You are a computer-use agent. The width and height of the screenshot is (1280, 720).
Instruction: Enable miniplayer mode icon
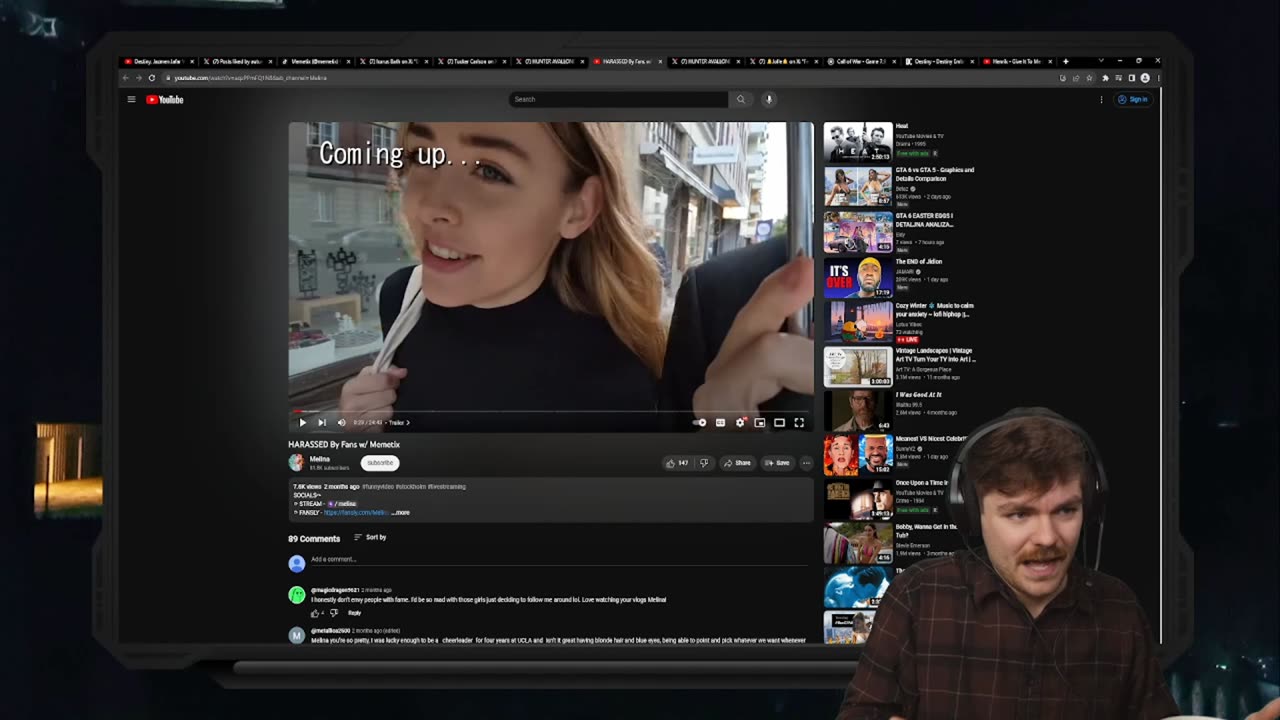coord(760,423)
